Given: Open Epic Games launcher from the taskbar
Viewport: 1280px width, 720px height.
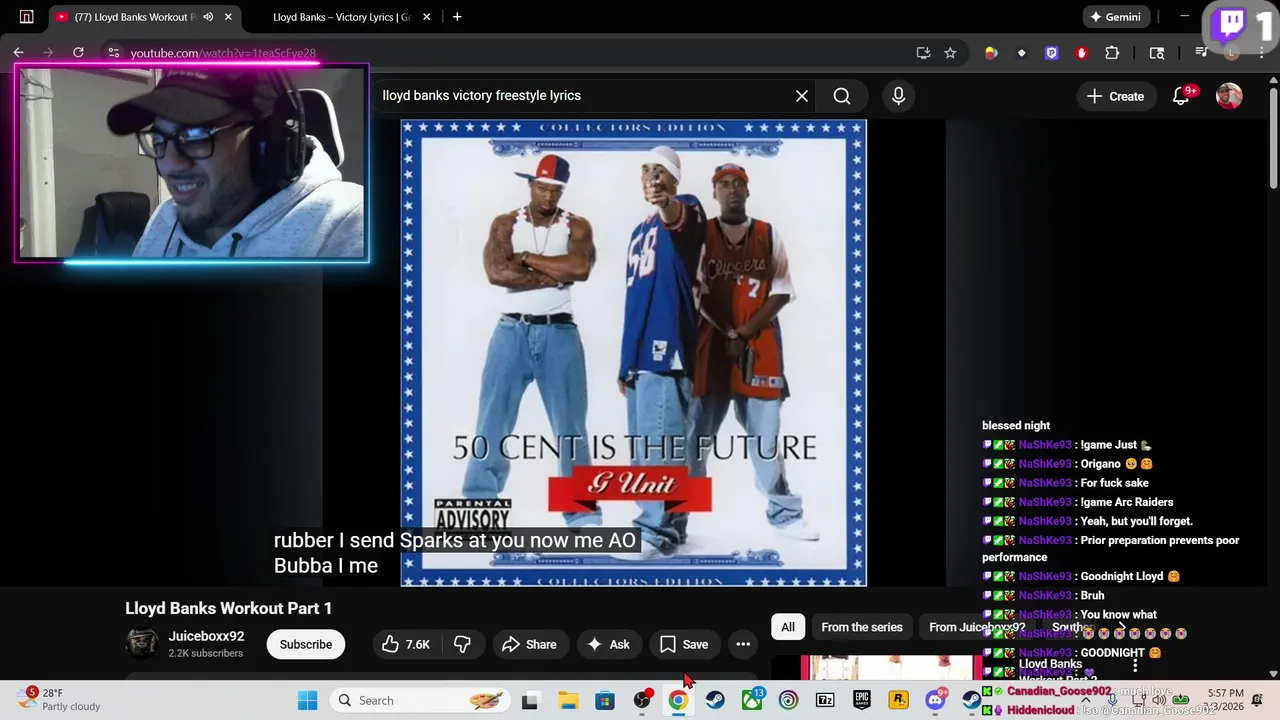Looking at the screenshot, I should tap(862, 700).
